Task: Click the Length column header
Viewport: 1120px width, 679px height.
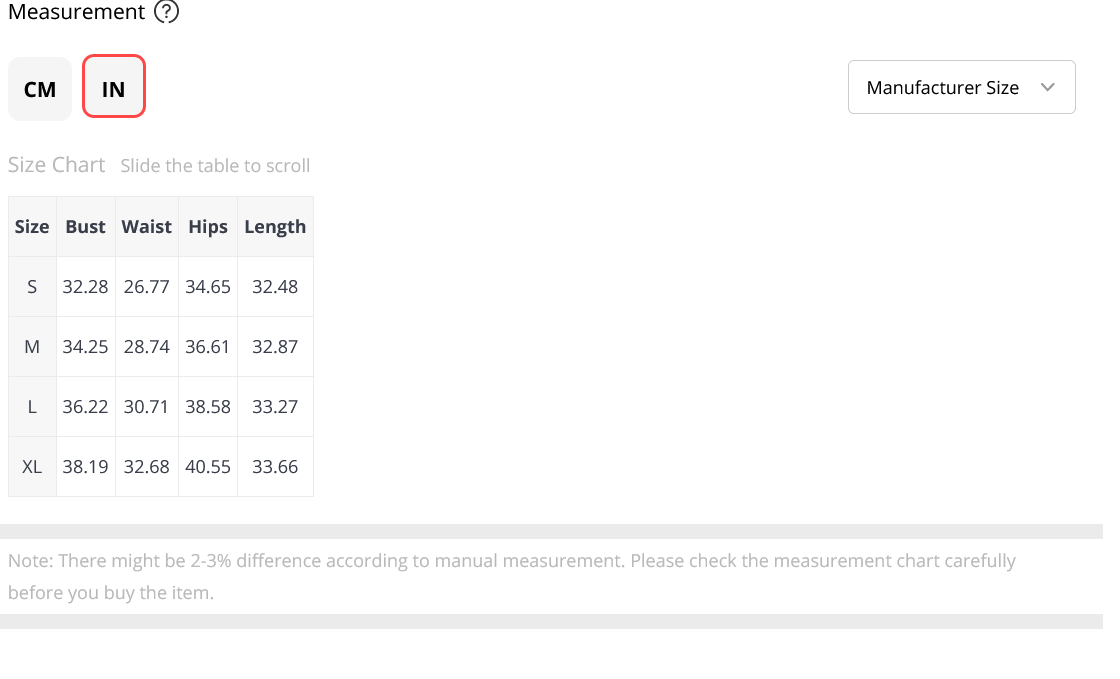Action: click(275, 226)
